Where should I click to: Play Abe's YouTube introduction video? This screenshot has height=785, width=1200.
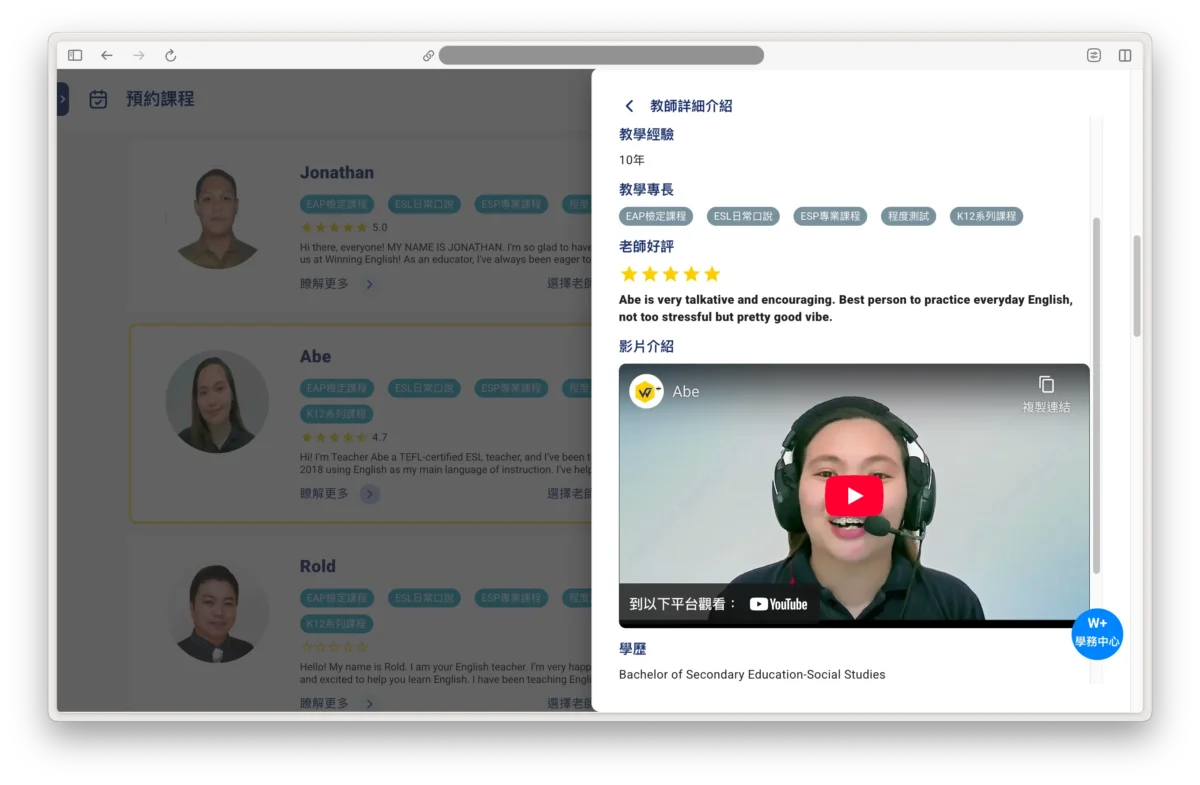pos(853,496)
